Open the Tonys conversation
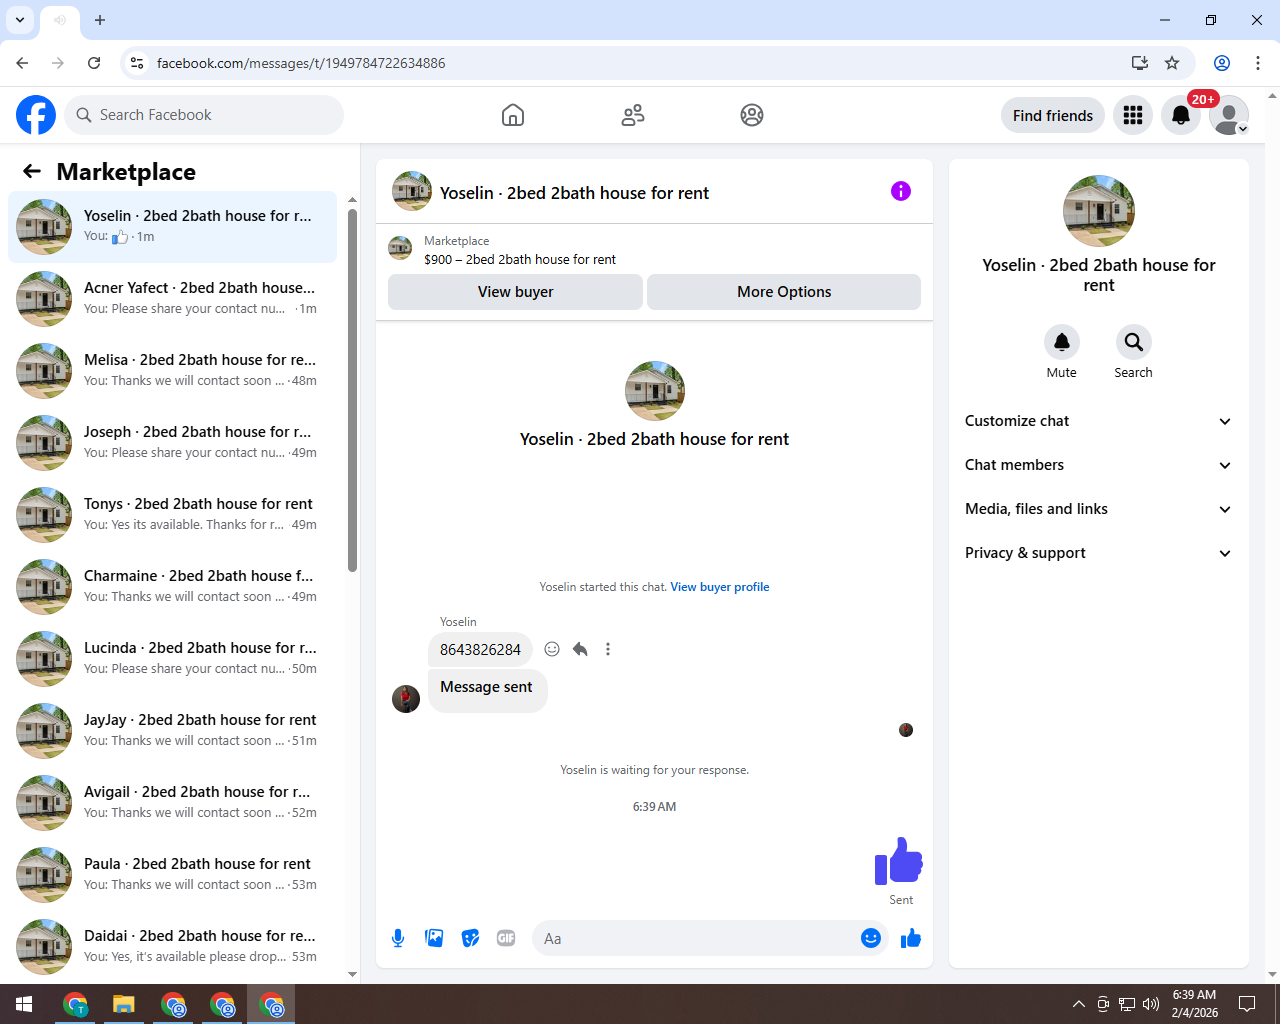Image resolution: width=1280 pixels, height=1024 pixels. pyautogui.click(x=172, y=515)
